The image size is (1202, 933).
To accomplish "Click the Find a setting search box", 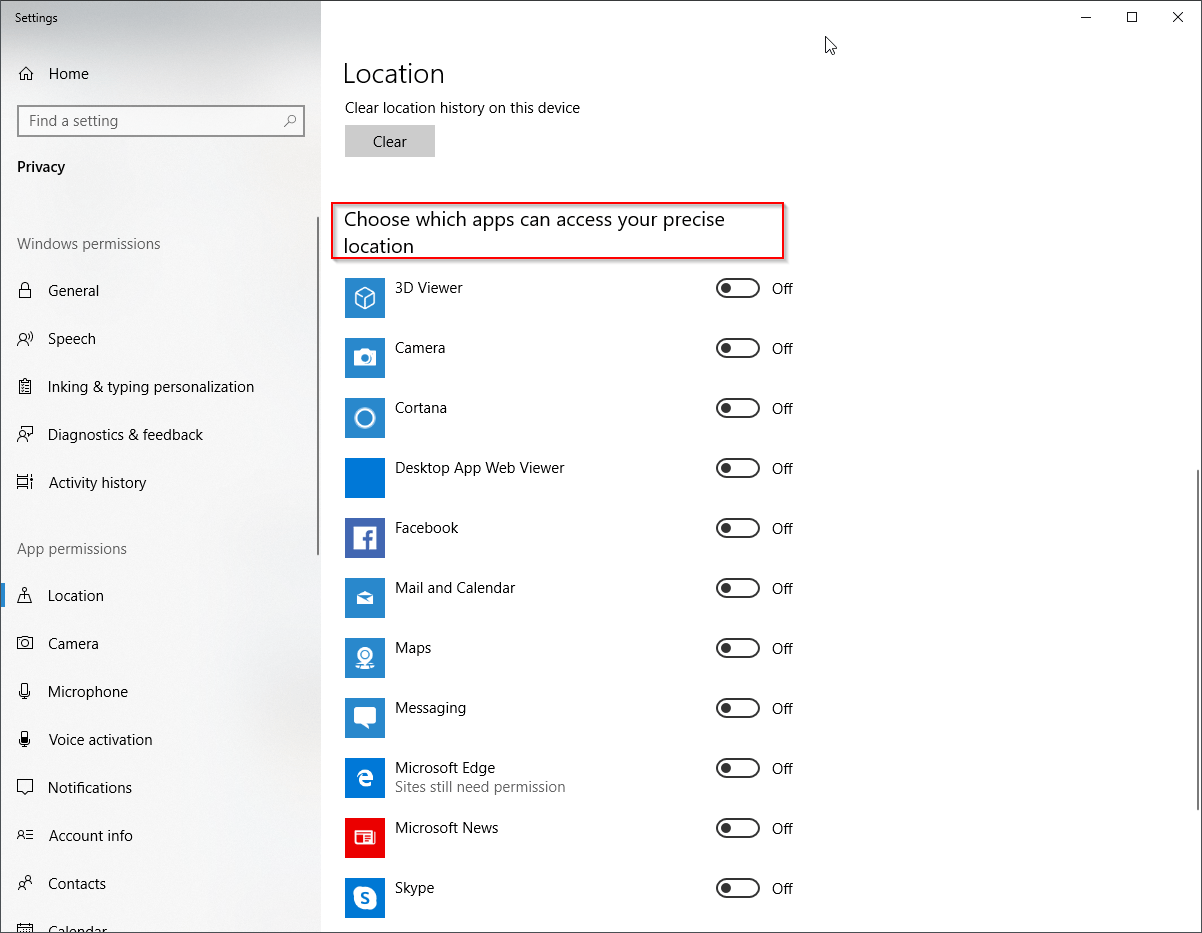I will coord(160,120).
